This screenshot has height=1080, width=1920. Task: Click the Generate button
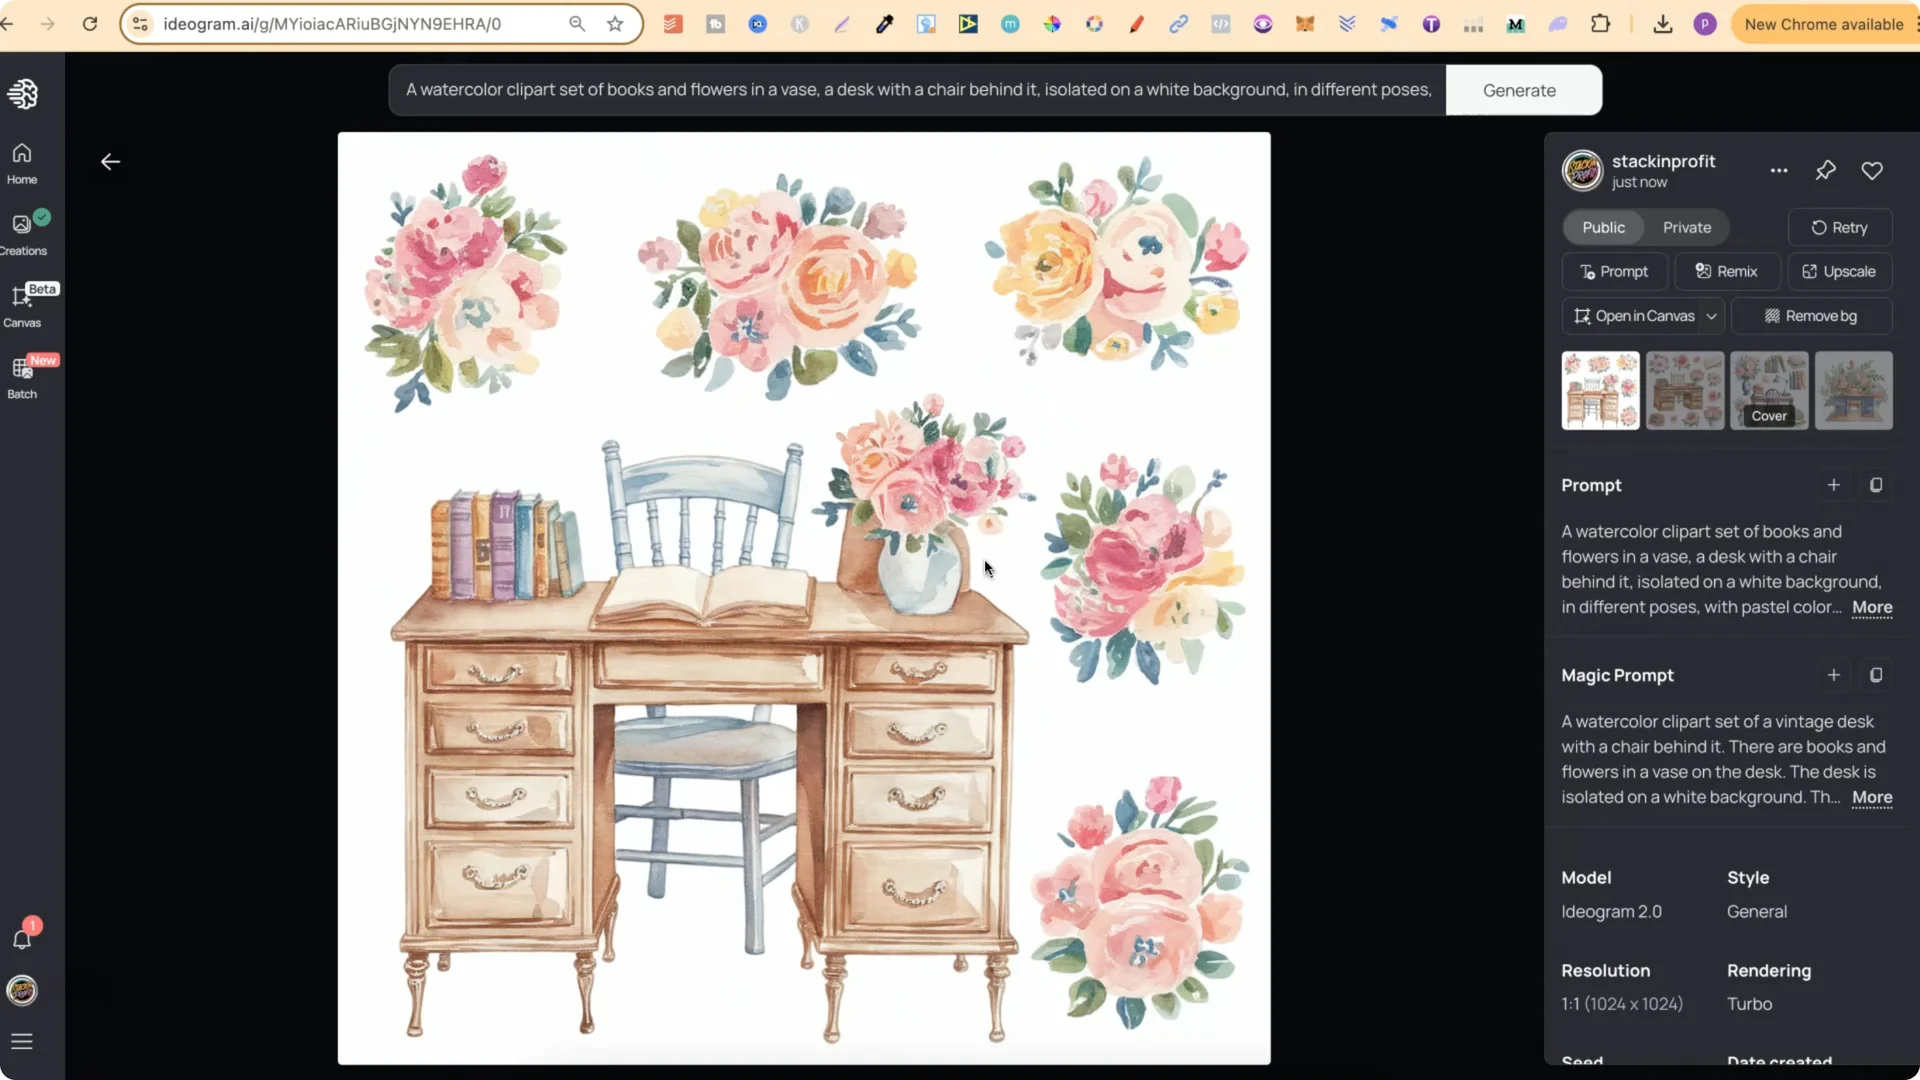1518,90
